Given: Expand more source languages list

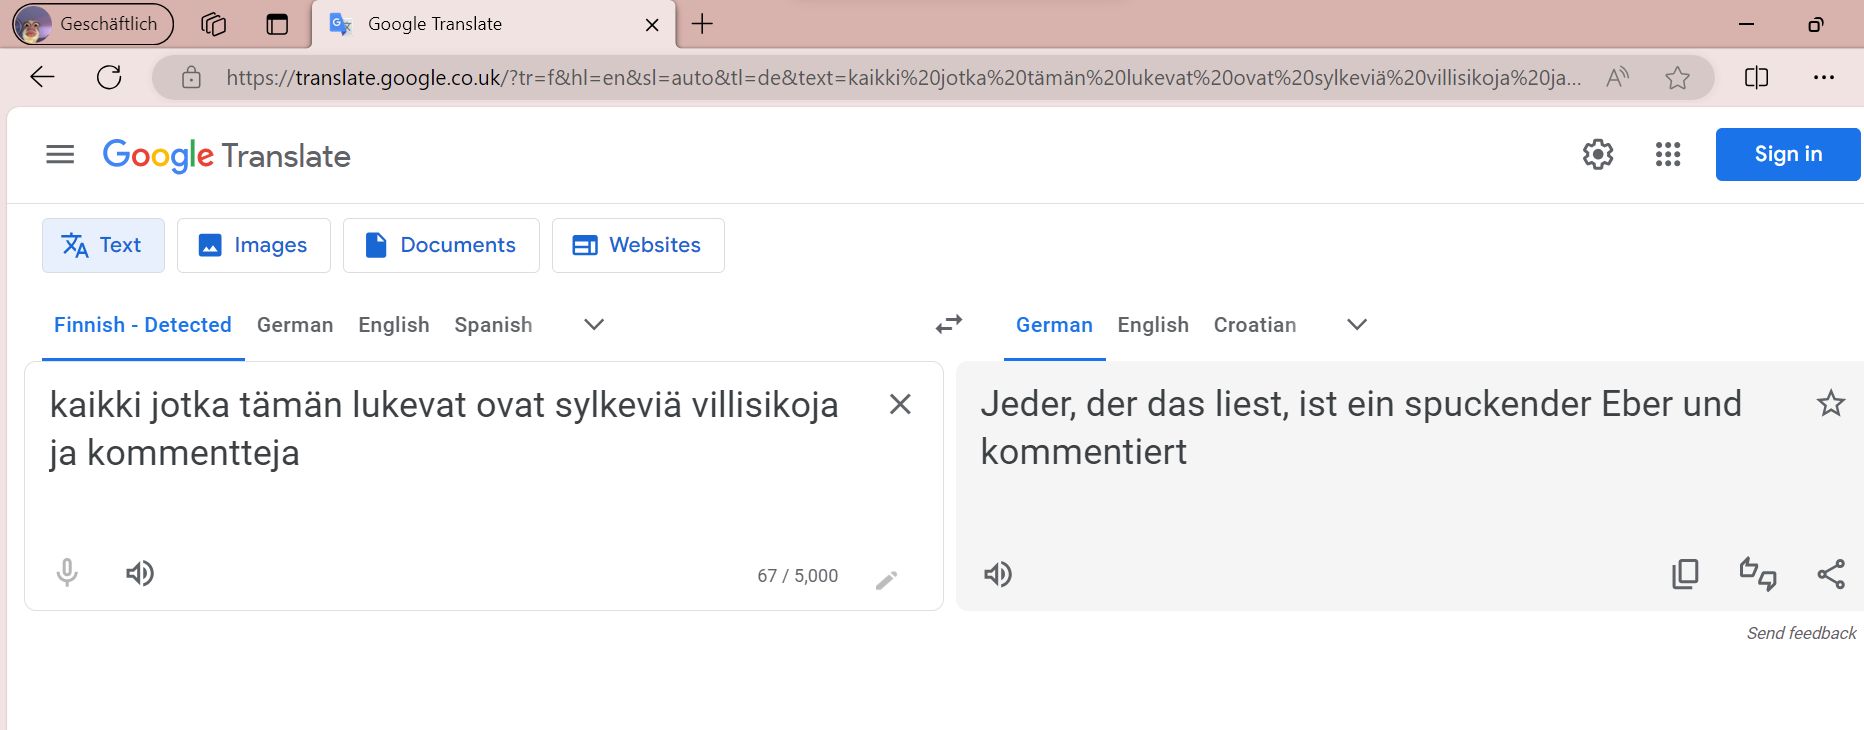Looking at the screenshot, I should click(x=594, y=324).
